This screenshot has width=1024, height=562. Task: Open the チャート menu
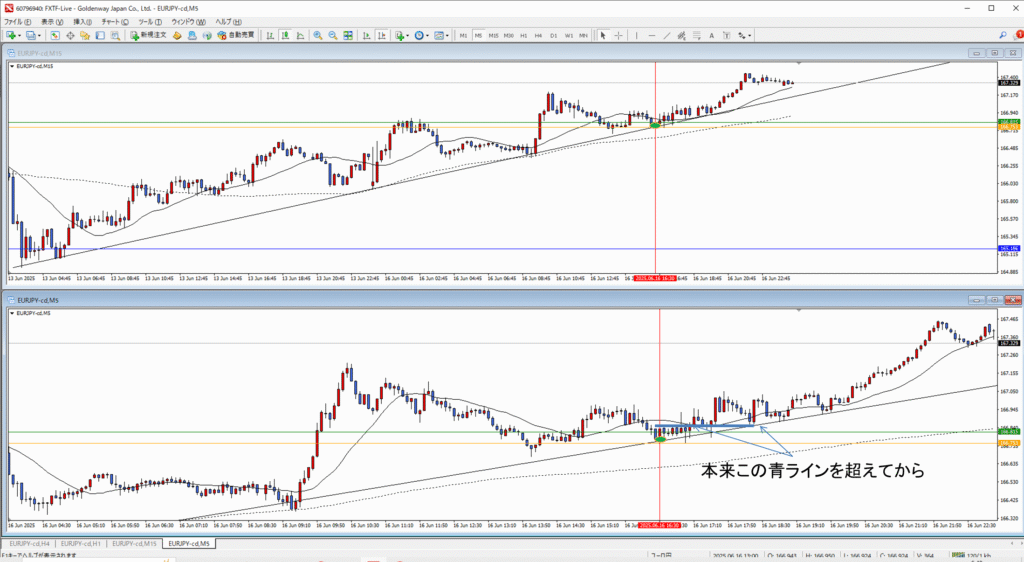click(114, 20)
